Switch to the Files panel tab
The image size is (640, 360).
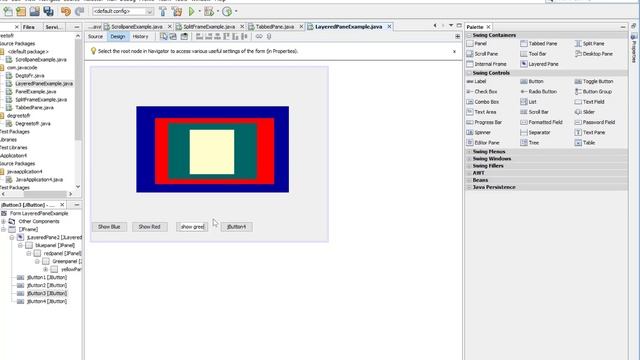point(29,27)
